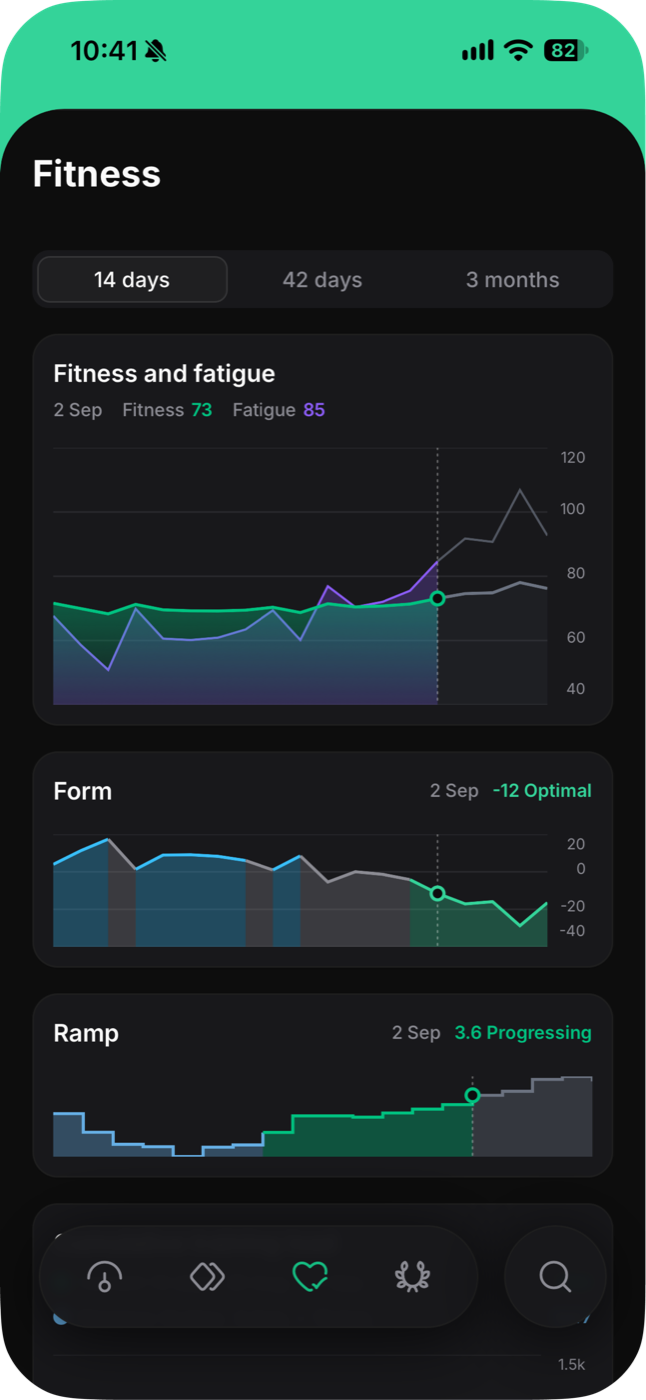Tap the Fatigue 85 value label
The image size is (646, 1400).
278,410
